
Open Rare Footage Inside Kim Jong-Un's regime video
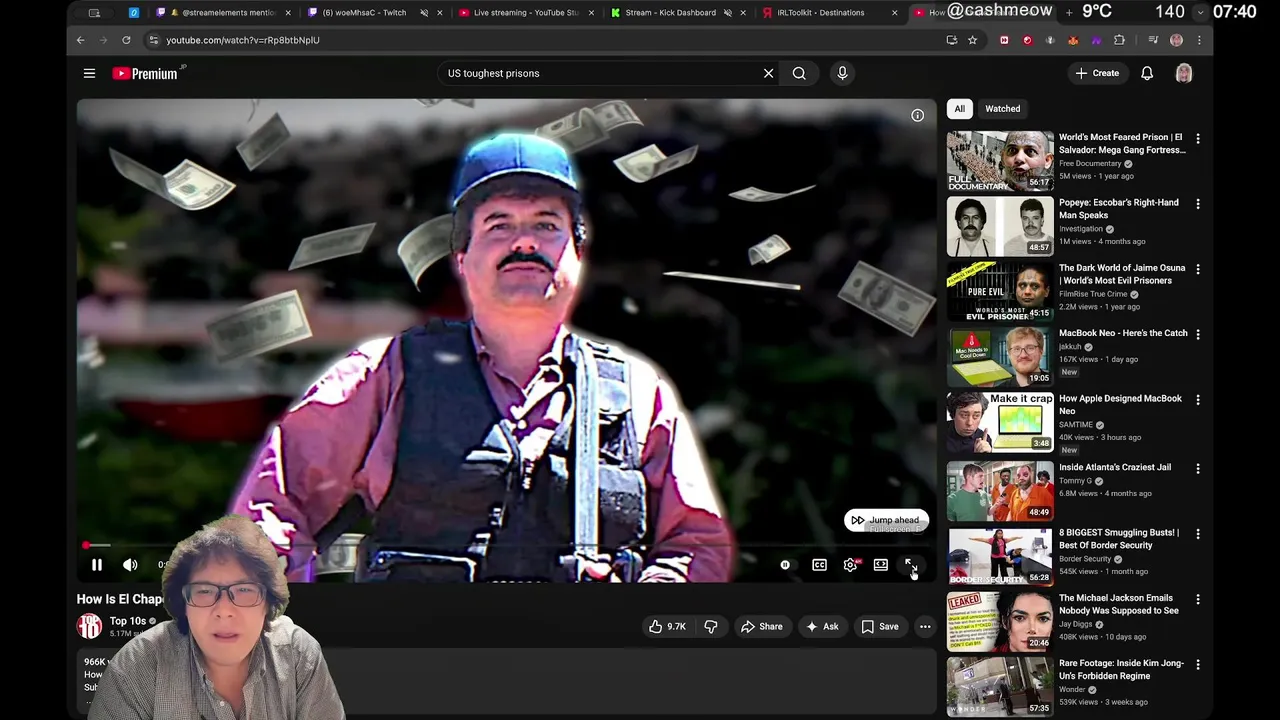(1121, 669)
